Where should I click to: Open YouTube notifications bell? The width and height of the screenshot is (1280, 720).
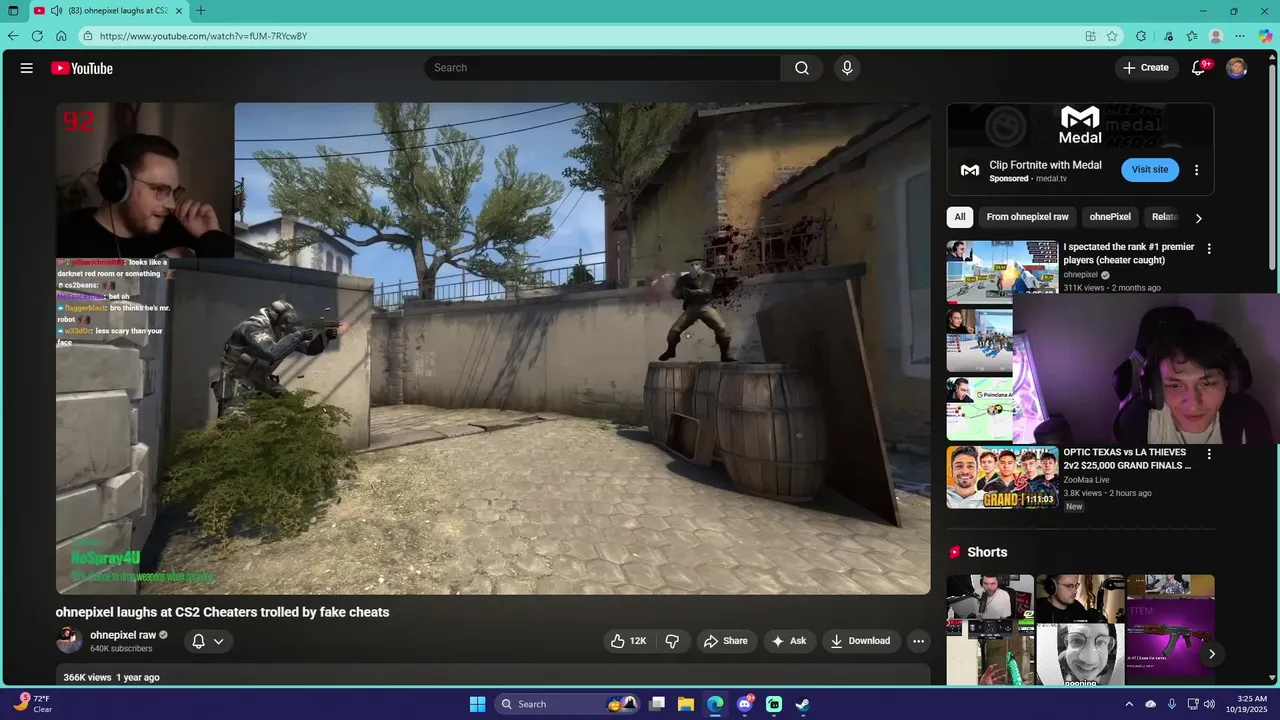[1198, 68]
